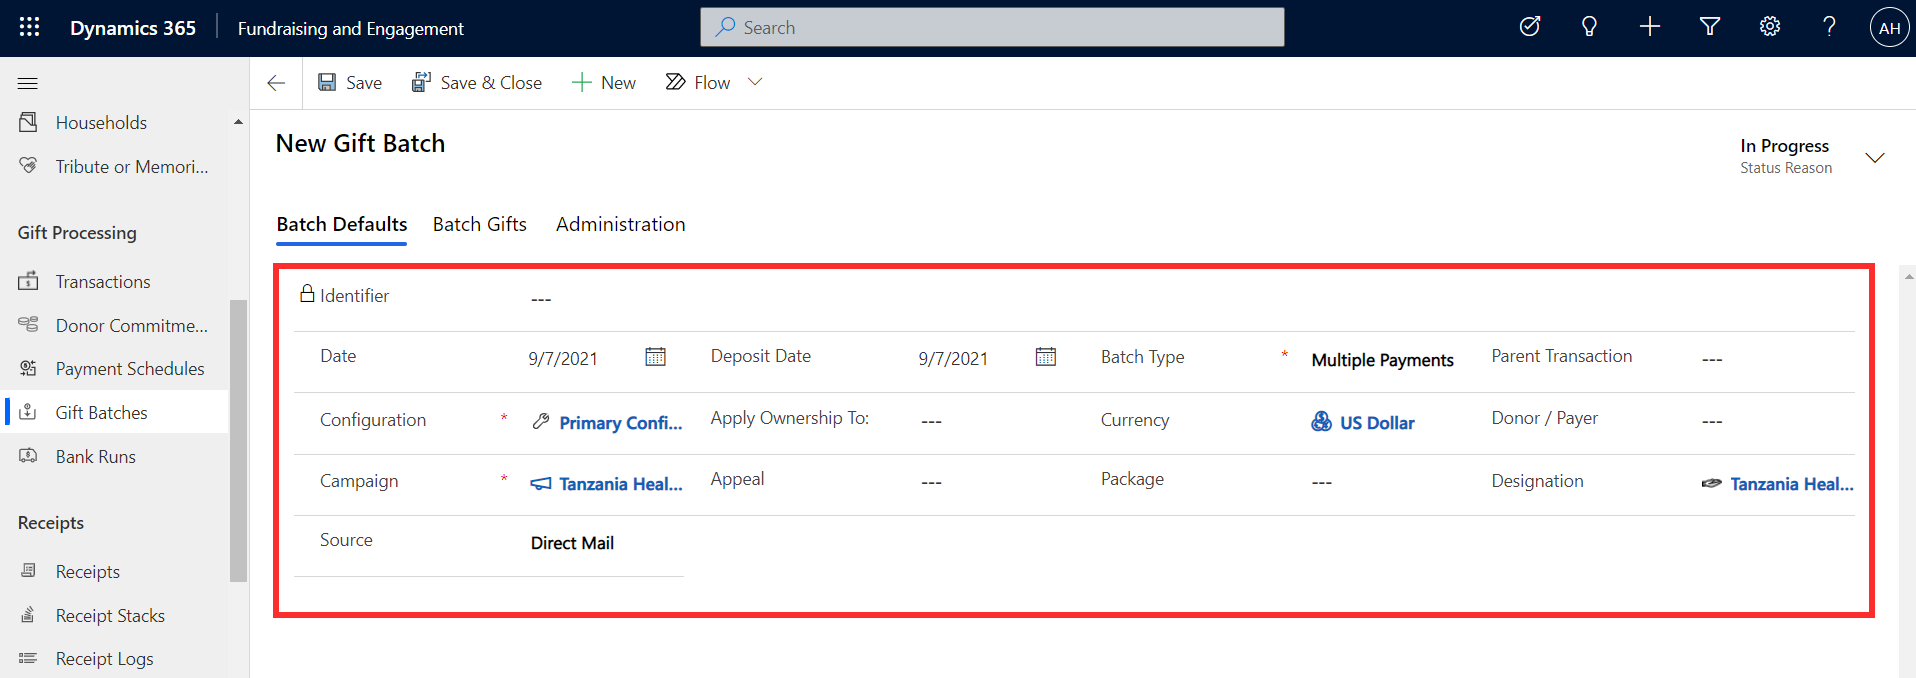Viewport: 1916px width, 678px height.
Task: Click the New button label
Action: coord(618,83)
